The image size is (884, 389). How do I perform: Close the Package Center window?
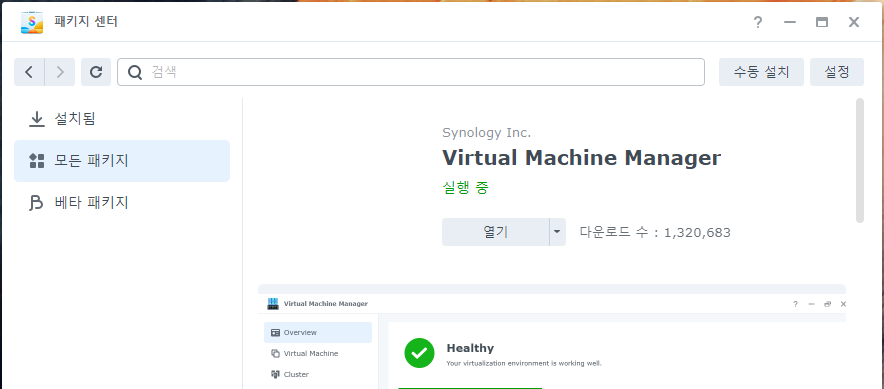(x=854, y=23)
